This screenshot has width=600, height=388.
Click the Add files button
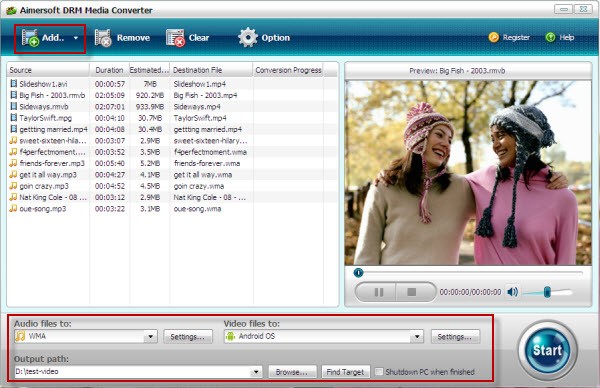point(43,38)
